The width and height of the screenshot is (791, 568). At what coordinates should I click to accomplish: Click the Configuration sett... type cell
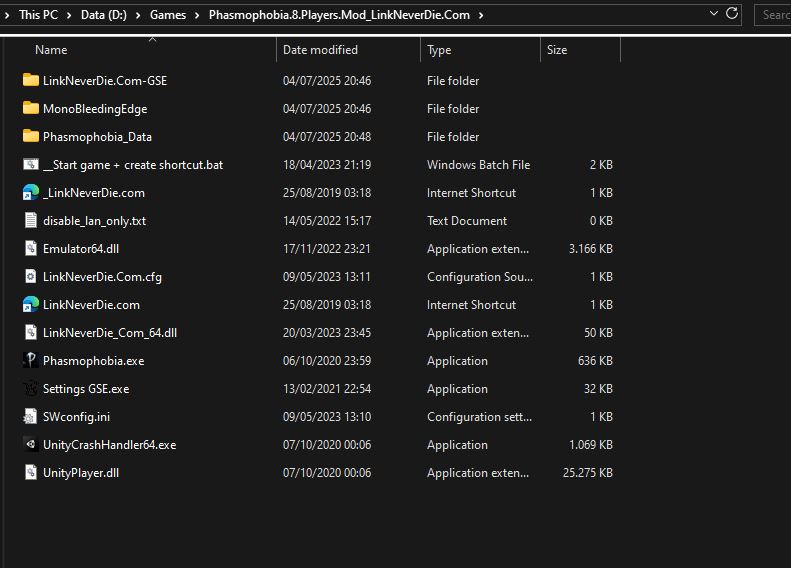(x=479, y=417)
